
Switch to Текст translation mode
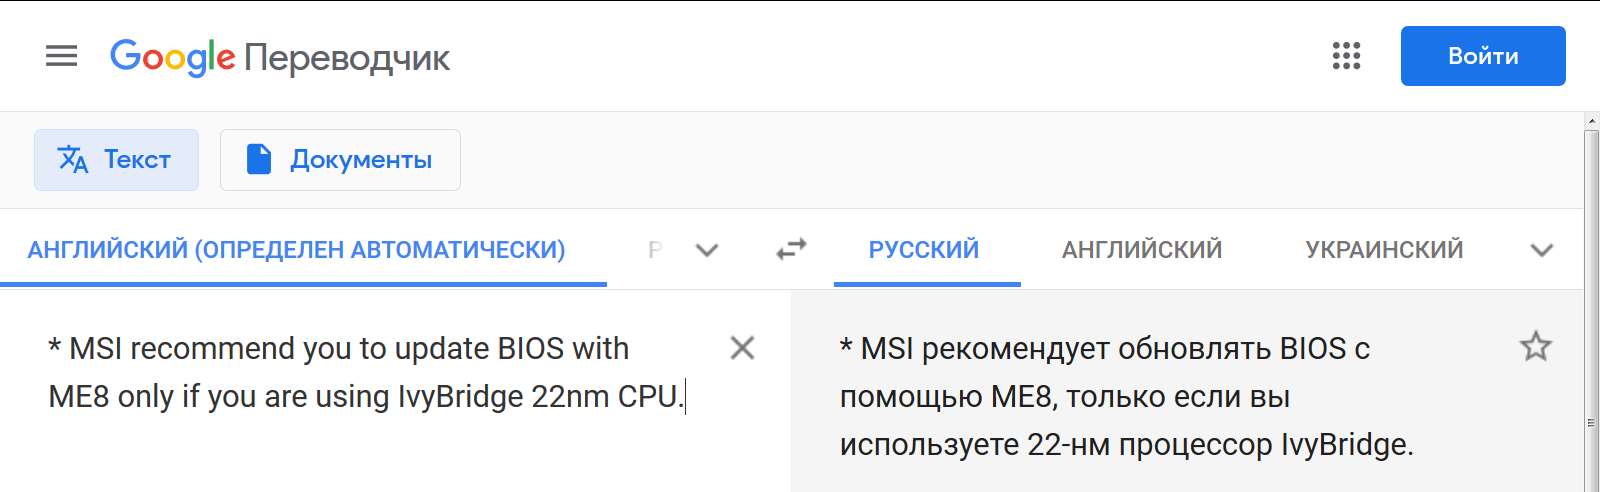pos(116,160)
